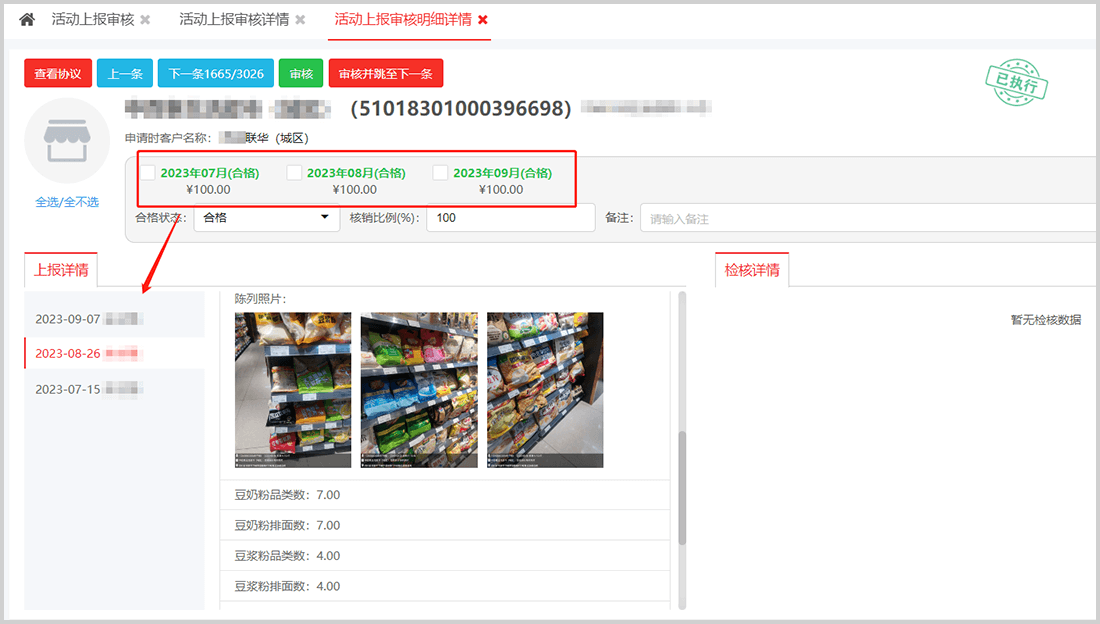Open the 合格状态 dropdown
The image size is (1100, 624).
266,218
